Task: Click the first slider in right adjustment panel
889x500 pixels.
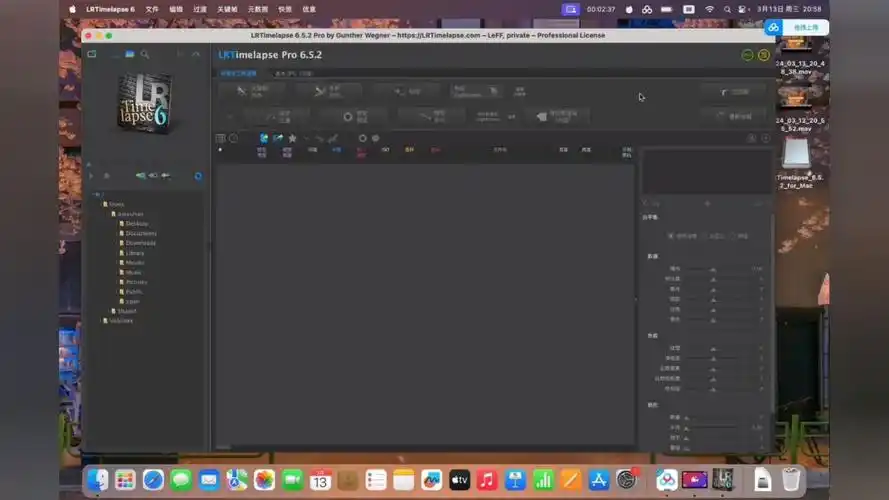Action: 713,269
